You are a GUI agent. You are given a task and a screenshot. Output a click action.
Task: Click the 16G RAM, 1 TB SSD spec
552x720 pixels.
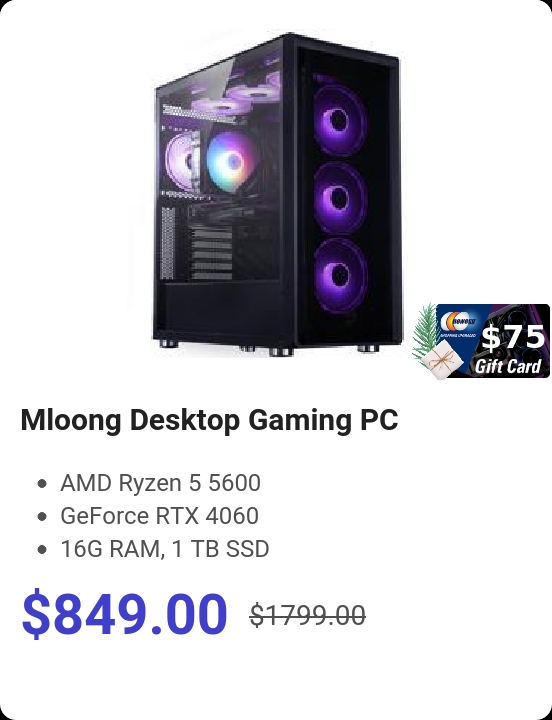click(x=164, y=549)
